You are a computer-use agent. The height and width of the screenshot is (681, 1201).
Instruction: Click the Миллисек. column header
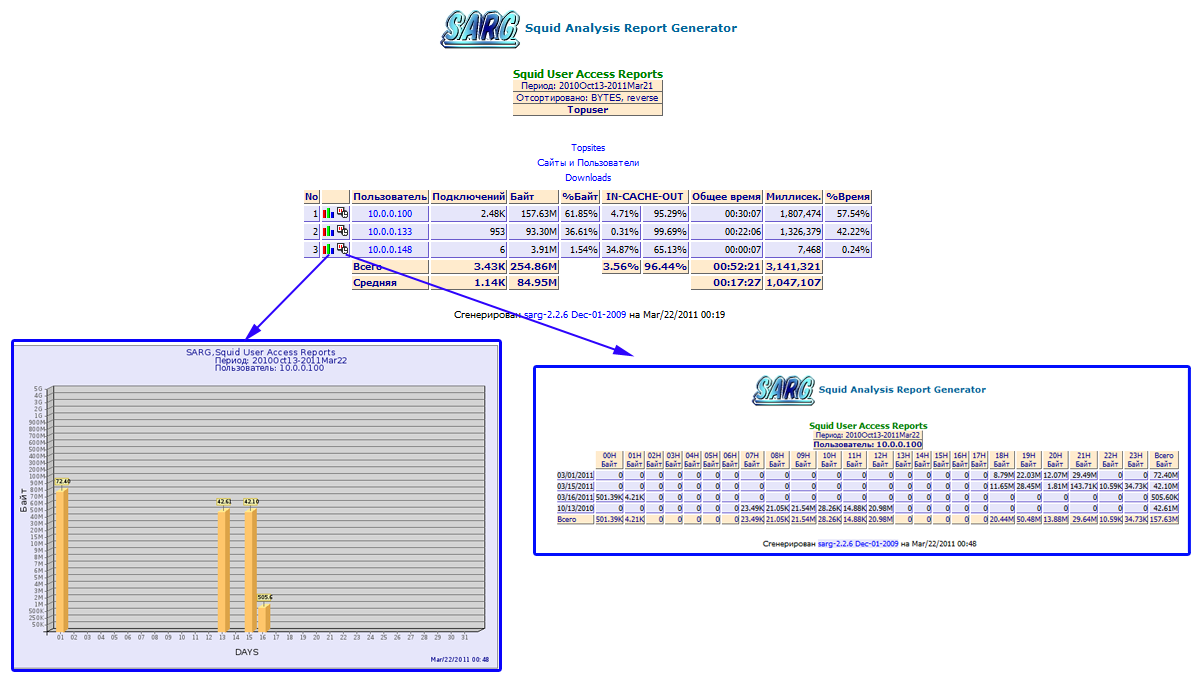click(x=794, y=197)
